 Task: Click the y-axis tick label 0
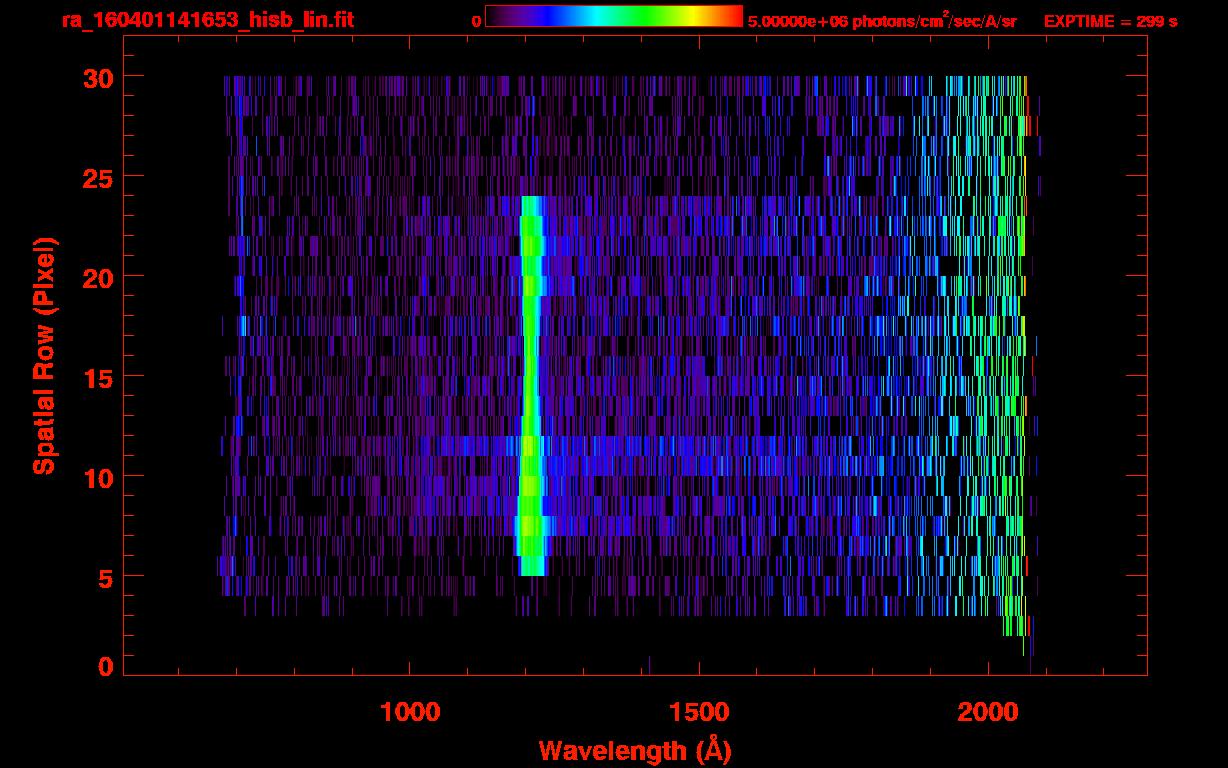[x=103, y=666]
